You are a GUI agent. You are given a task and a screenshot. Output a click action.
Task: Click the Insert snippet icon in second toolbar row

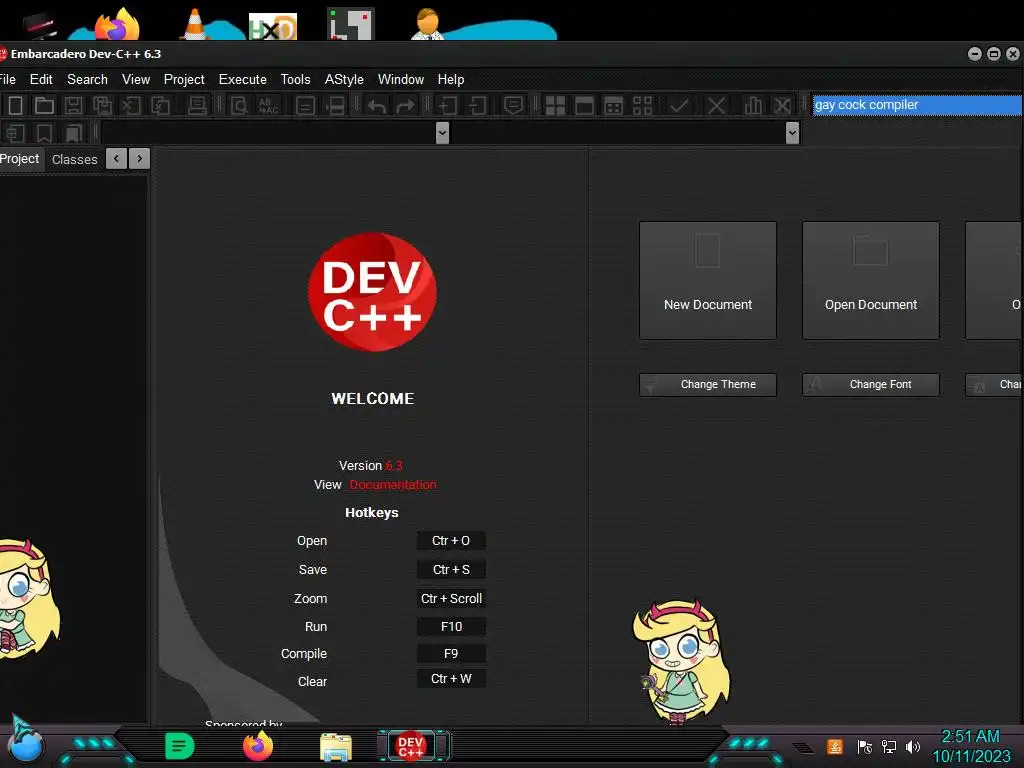tap(15, 133)
